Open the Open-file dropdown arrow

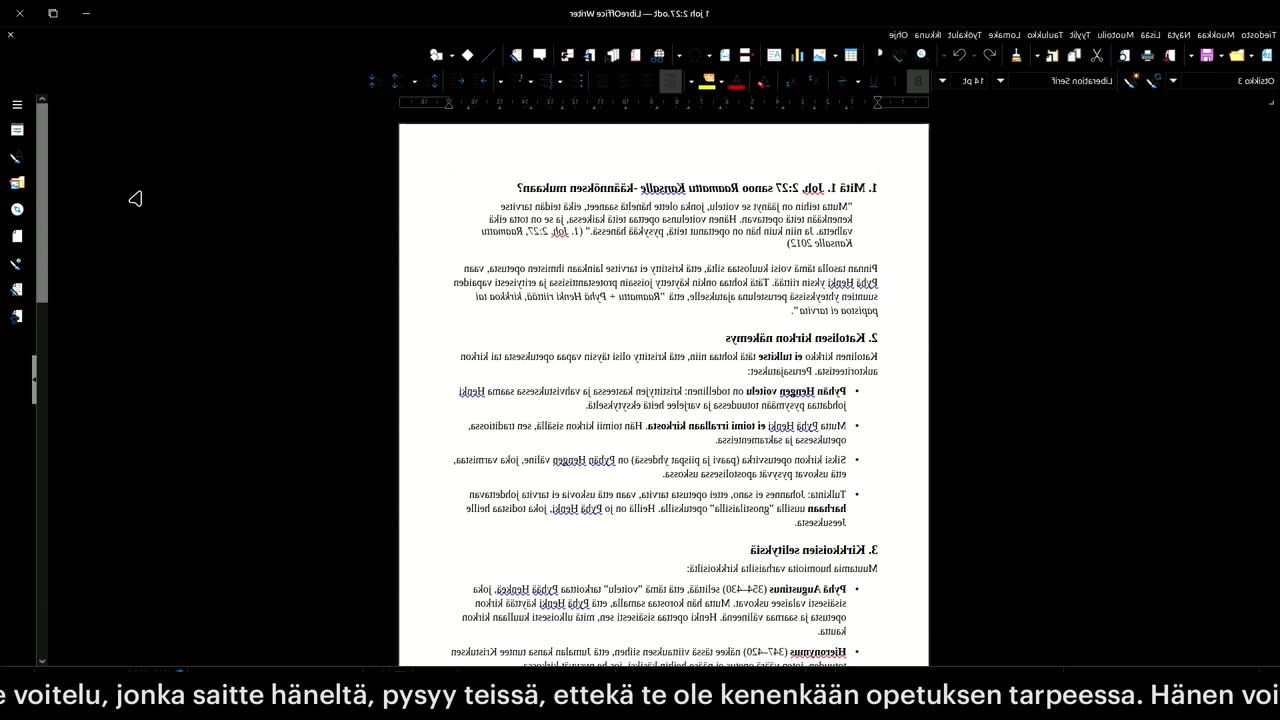pyautogui.click(x=1221, y=55)
